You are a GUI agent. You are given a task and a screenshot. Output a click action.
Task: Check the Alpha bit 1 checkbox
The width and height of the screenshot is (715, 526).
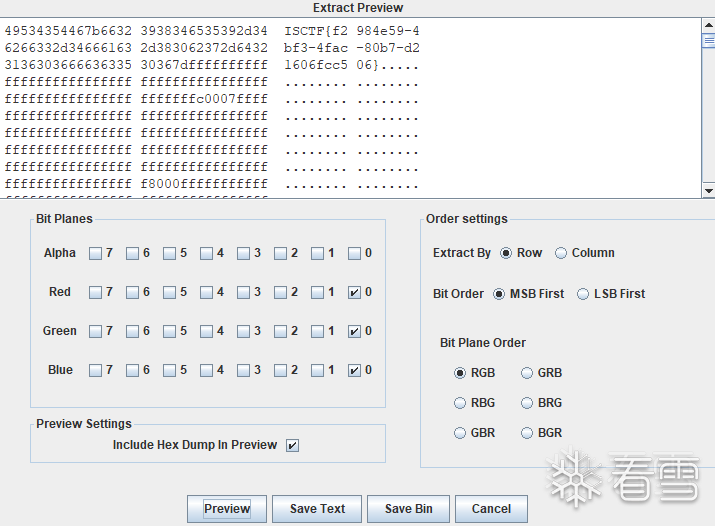pyautogui.click(x=317, y=253)
